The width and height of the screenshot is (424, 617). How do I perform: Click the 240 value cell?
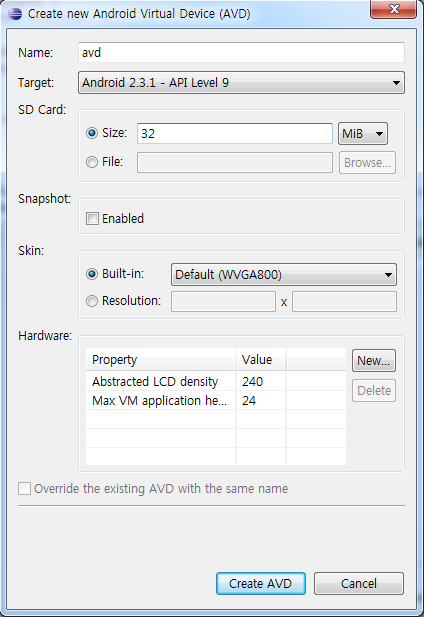[x=261, y=381]
